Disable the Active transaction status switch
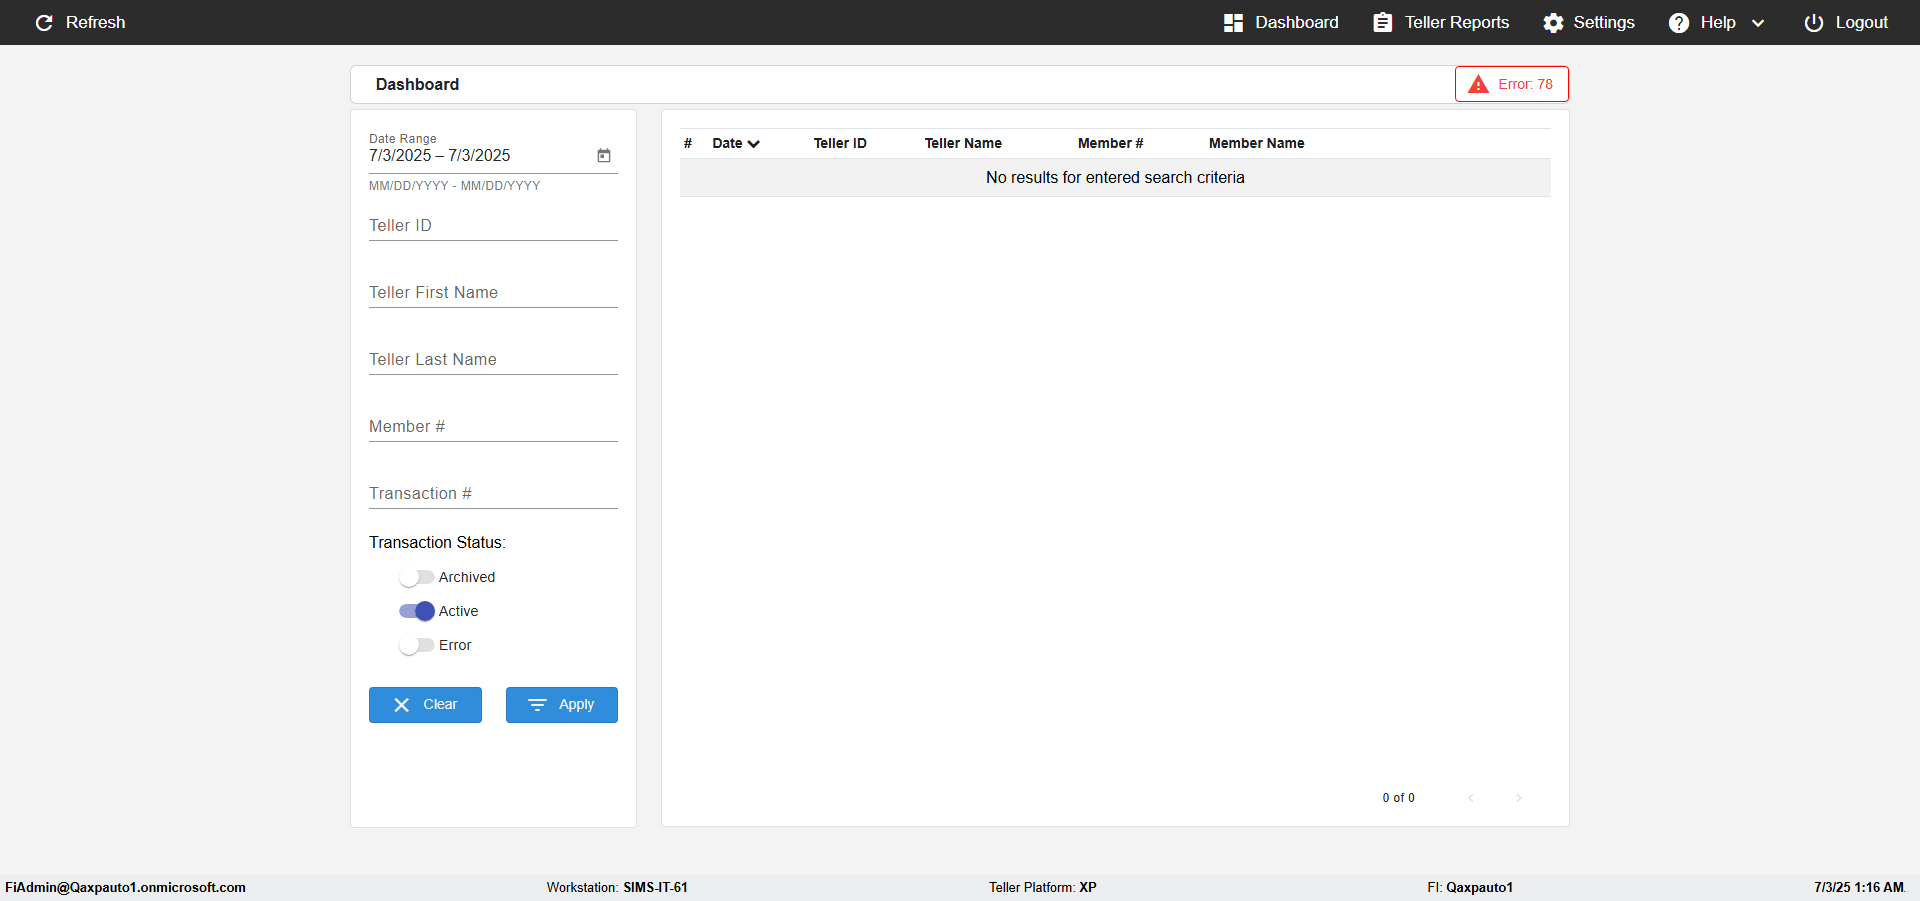This screenshot has height=901, width=1920. coord(416,611)
